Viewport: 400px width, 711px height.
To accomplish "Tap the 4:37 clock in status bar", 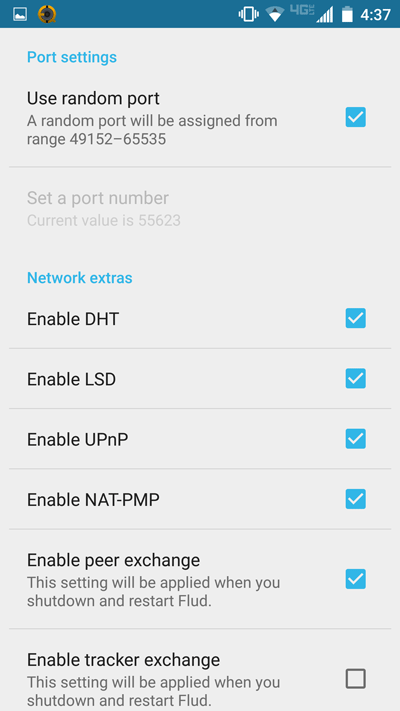I will coord(375,15).
